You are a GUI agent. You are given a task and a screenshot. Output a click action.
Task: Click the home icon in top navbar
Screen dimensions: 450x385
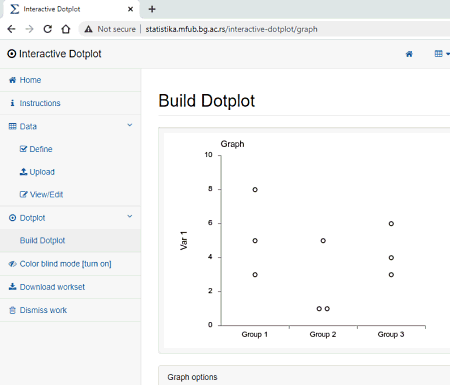[x=409, y=54]
